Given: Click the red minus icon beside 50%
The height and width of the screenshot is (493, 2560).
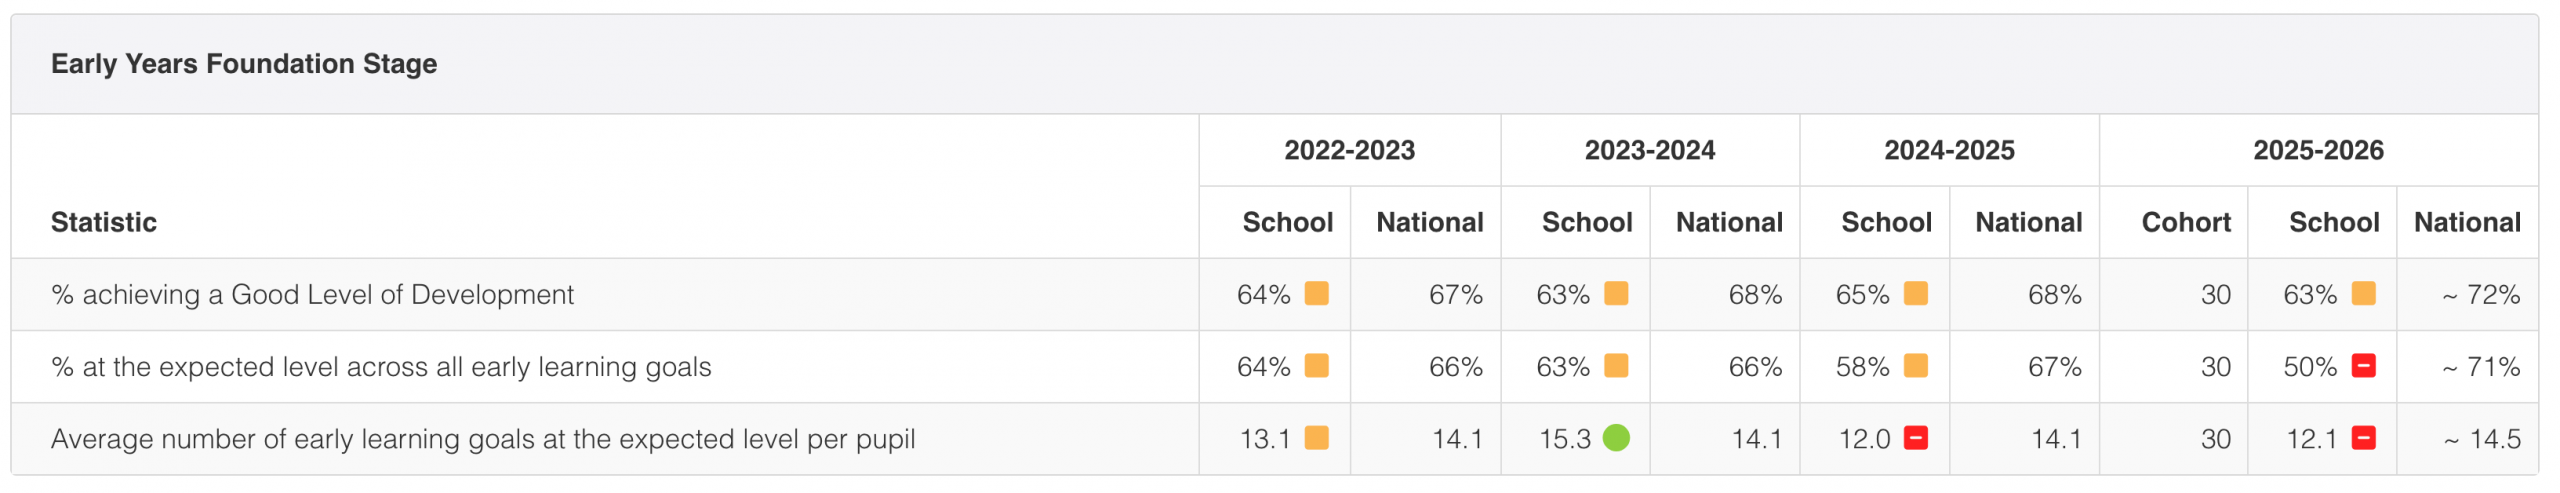Looking at the screenshot, I should click(x=2363, y=365).
